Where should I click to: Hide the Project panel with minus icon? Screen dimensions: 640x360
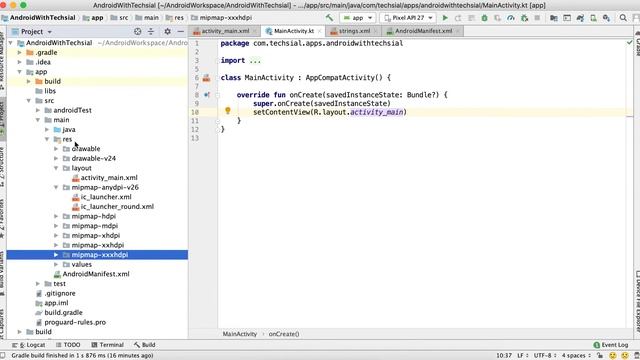(x=180, y=31)
